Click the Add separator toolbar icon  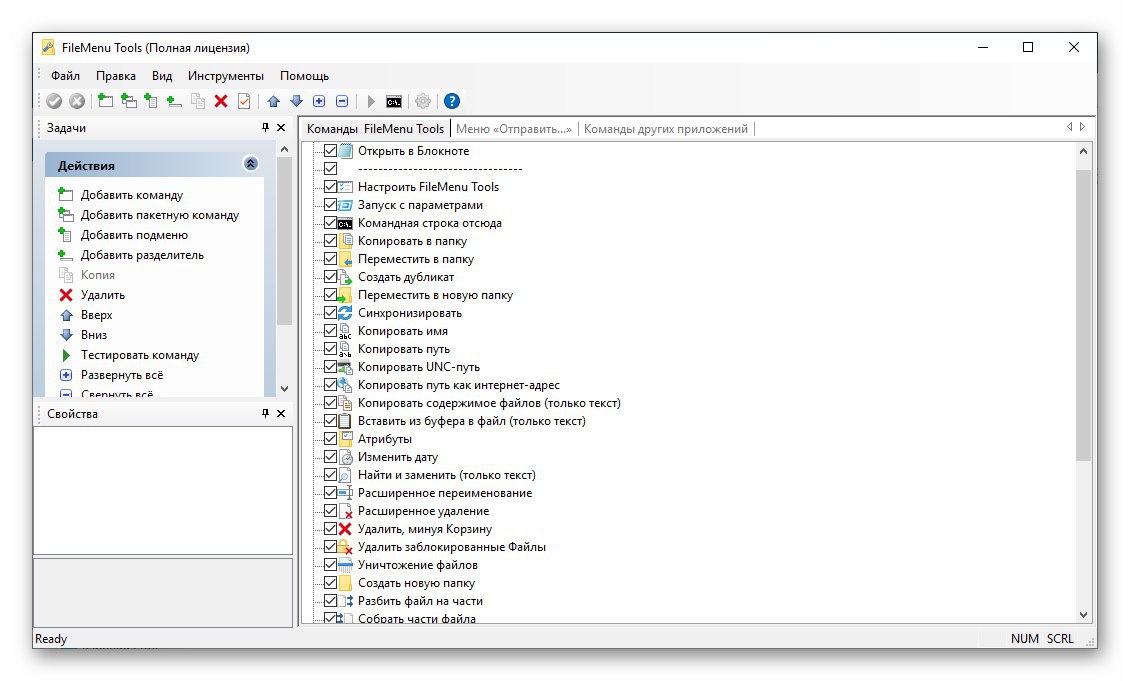[x=174, y=101]
